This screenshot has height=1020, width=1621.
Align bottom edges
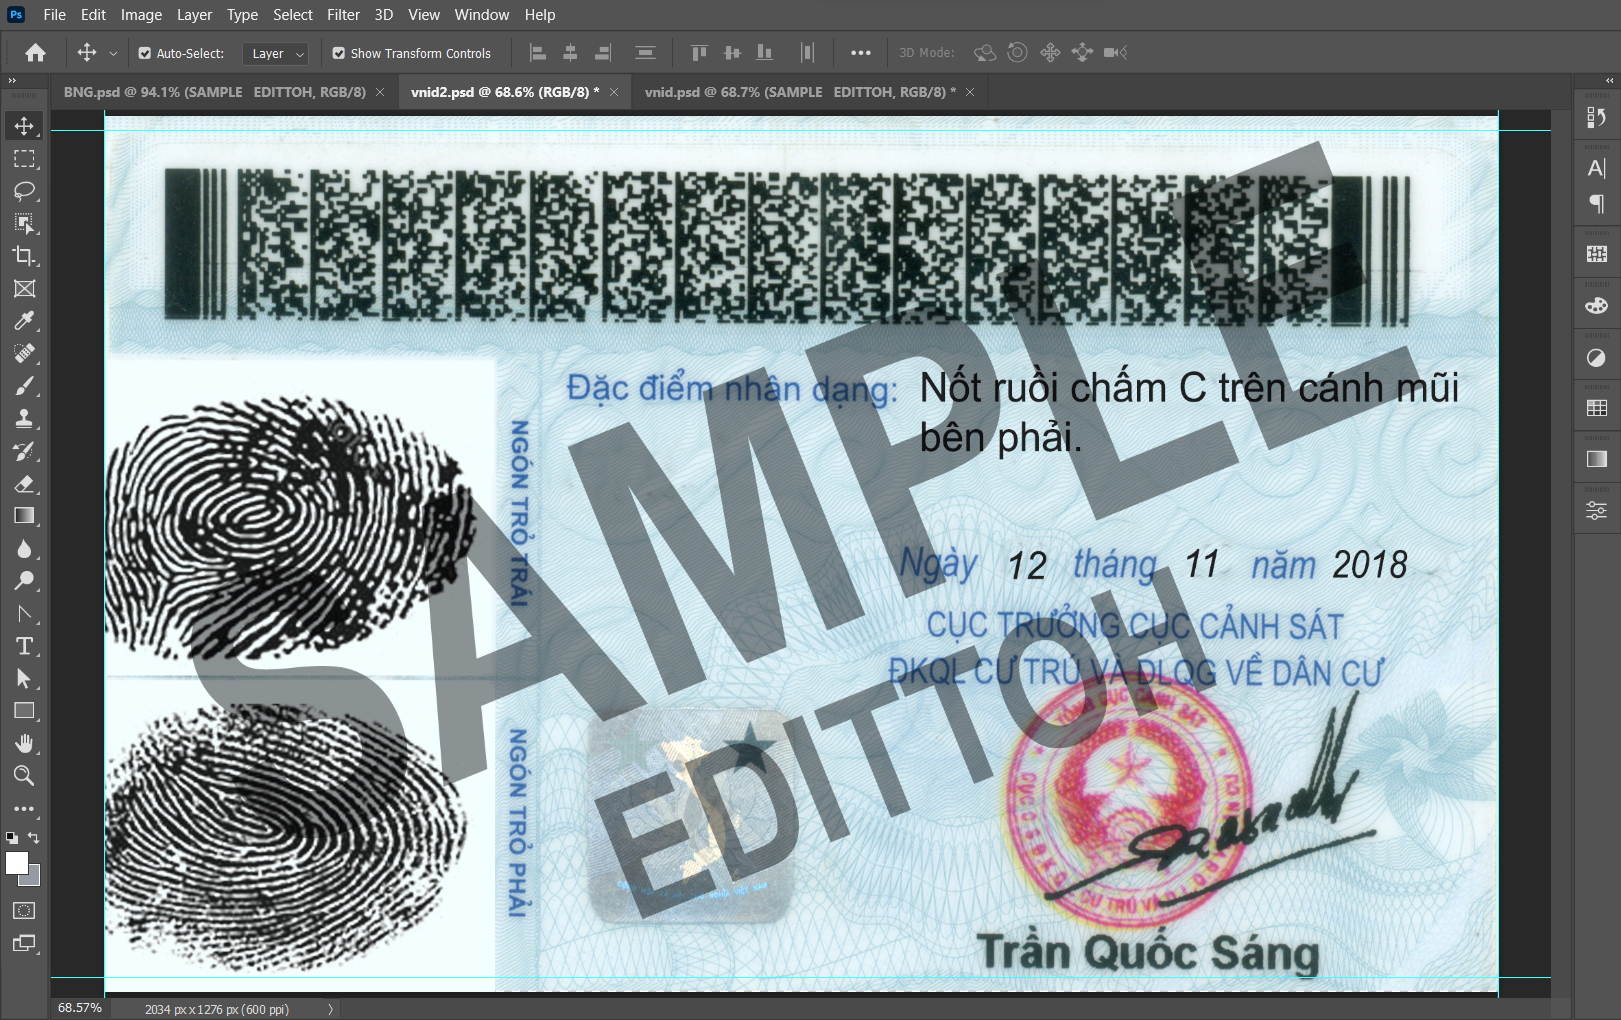[x=765, y=53]
